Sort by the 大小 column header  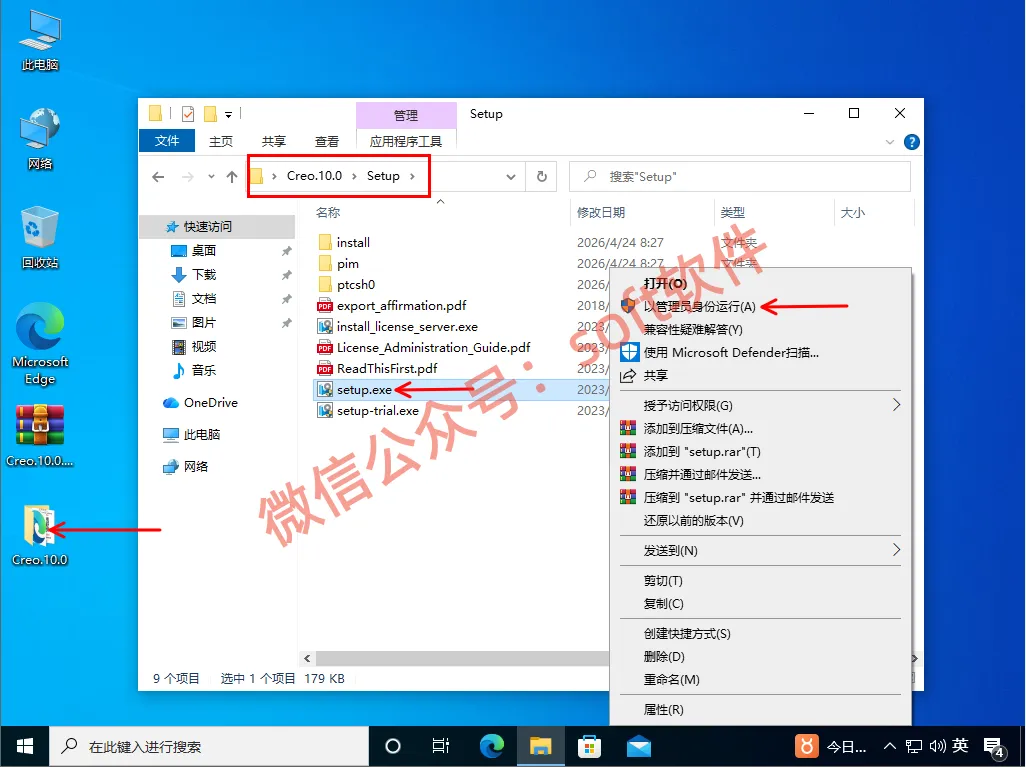(x=853, y=212)
